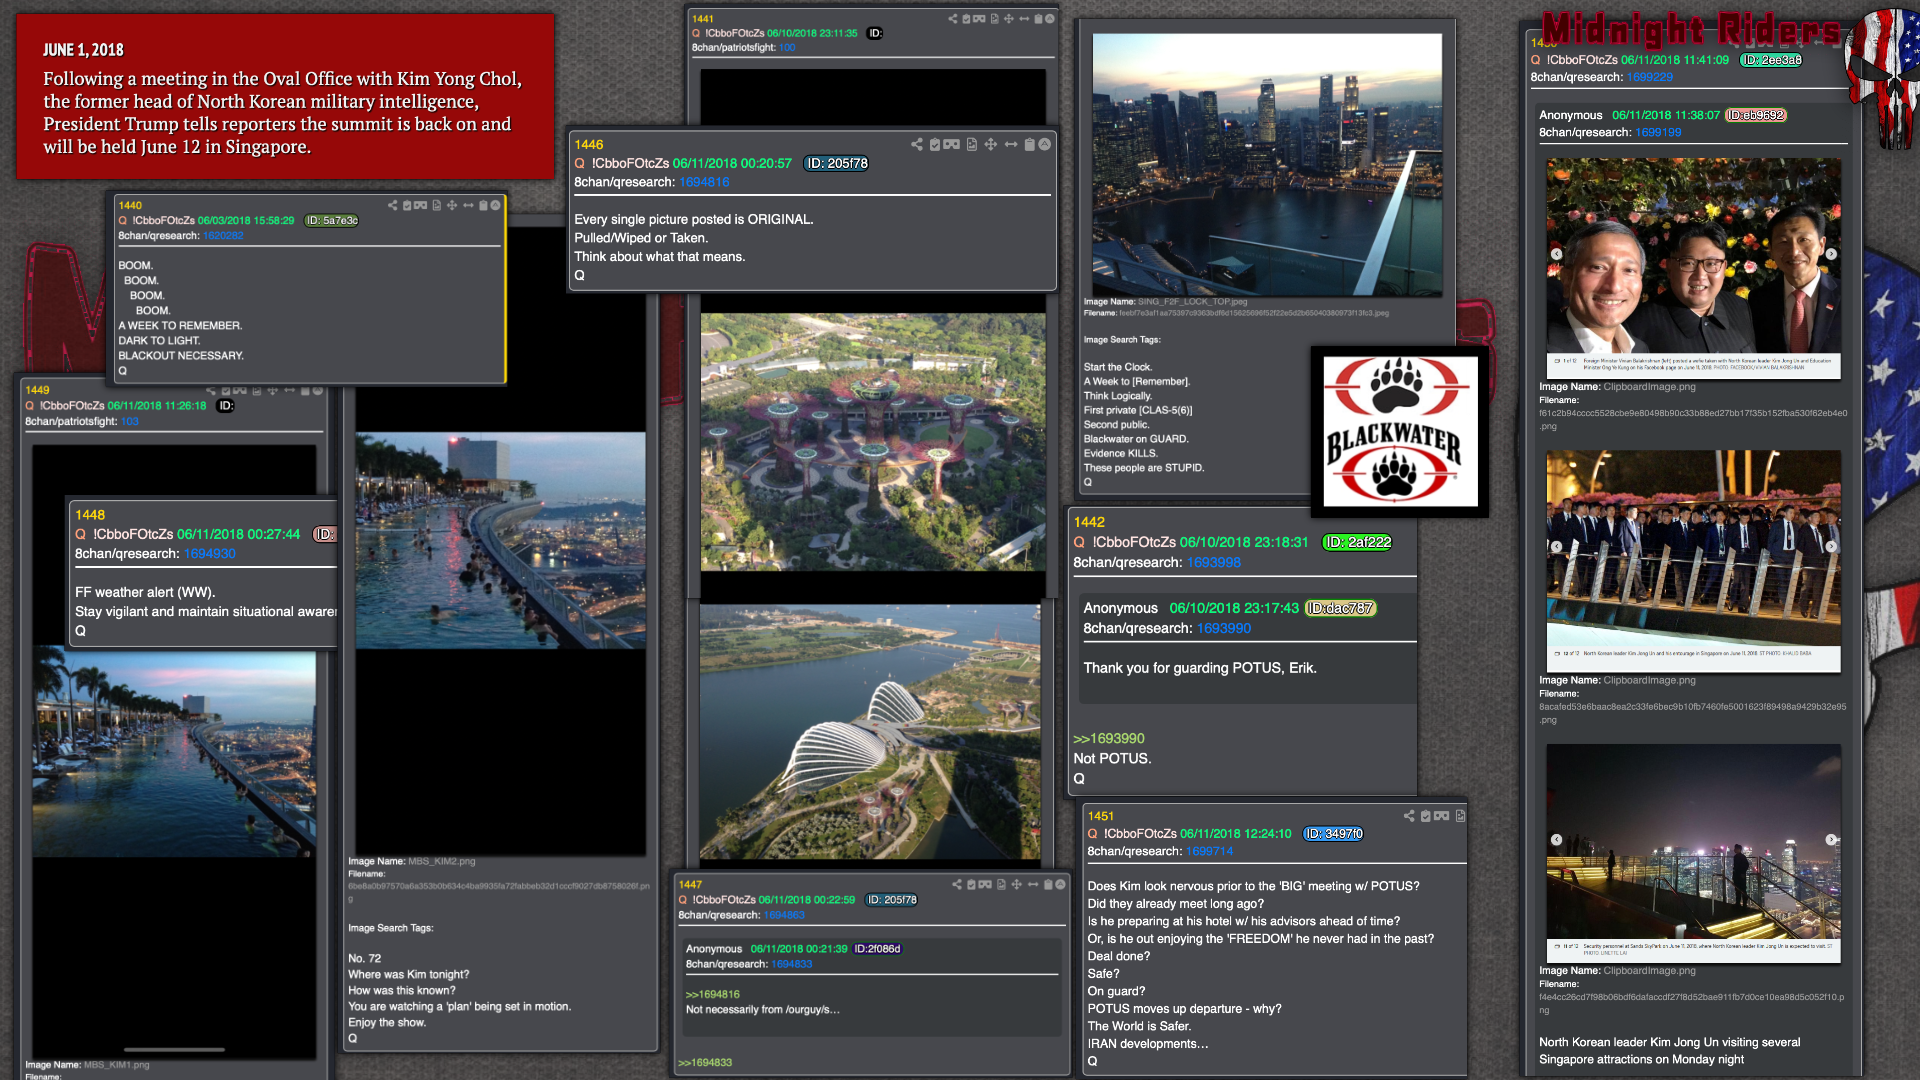Click next arrow on SkyPark night security image
The width and height of the screenshot is (1920, 1080).
(x=1831, y=840)
